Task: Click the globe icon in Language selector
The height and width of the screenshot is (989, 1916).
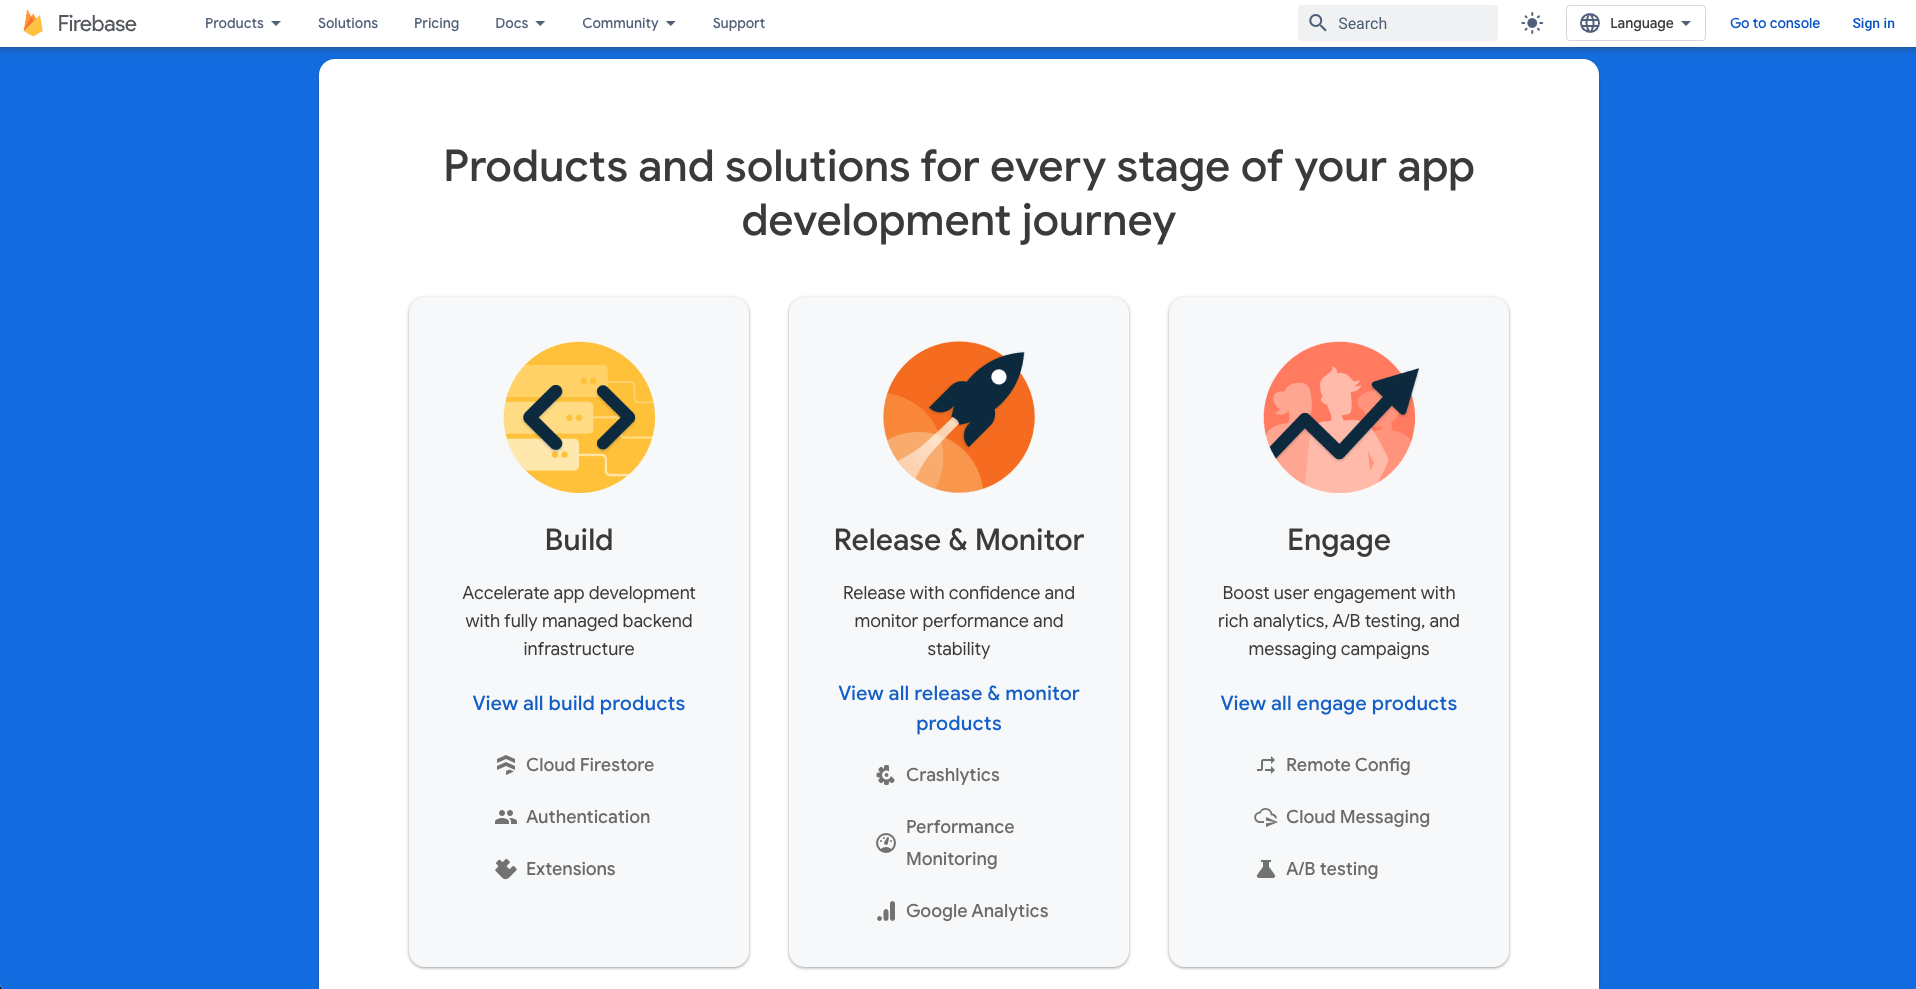Action: [1590, 23]
